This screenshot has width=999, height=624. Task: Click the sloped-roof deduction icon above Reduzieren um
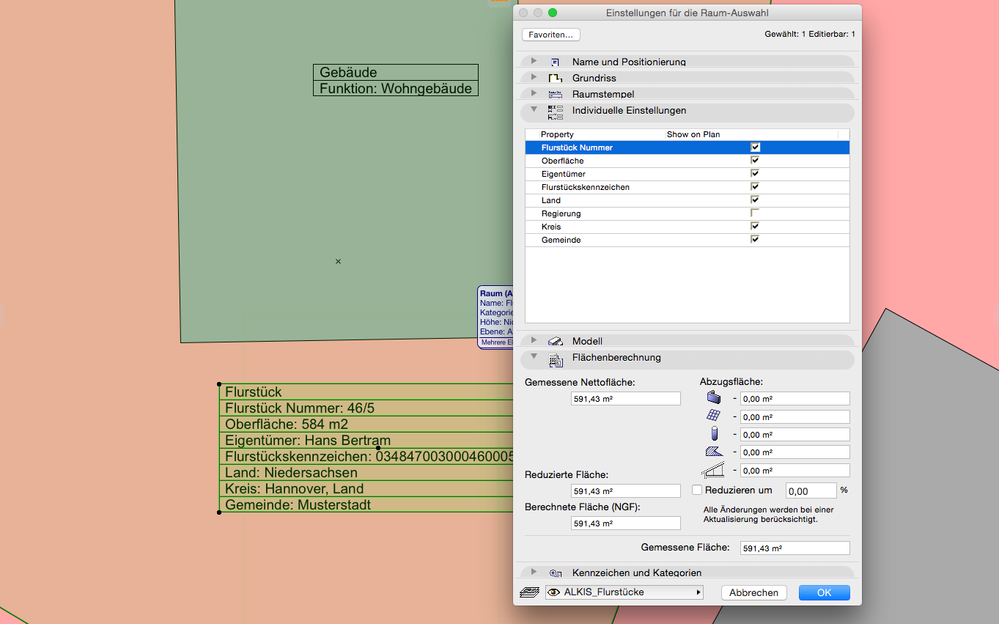coord(713,470)
